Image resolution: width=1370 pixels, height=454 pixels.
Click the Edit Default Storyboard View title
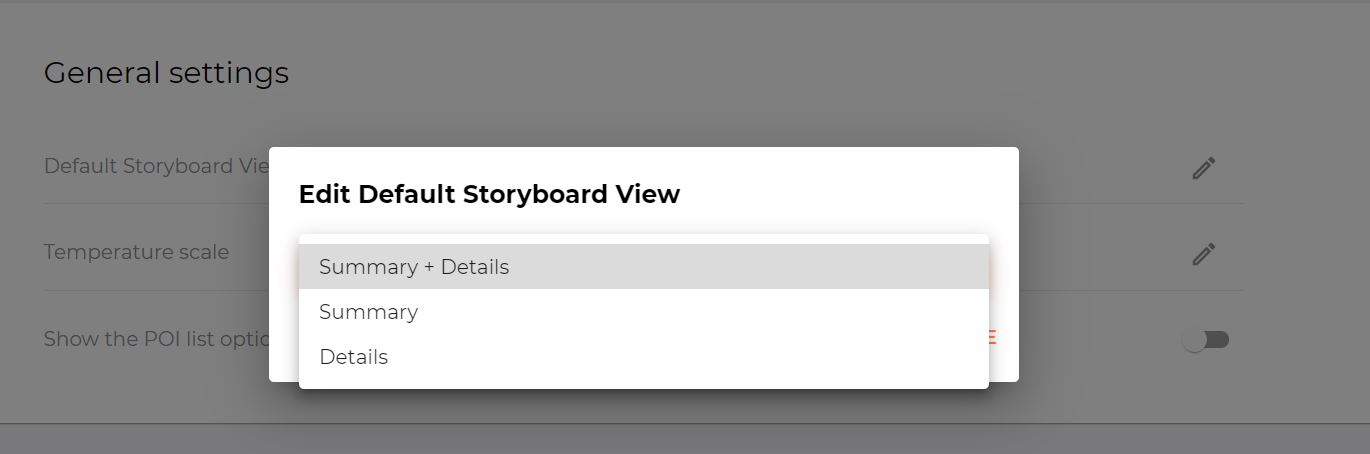489,194
